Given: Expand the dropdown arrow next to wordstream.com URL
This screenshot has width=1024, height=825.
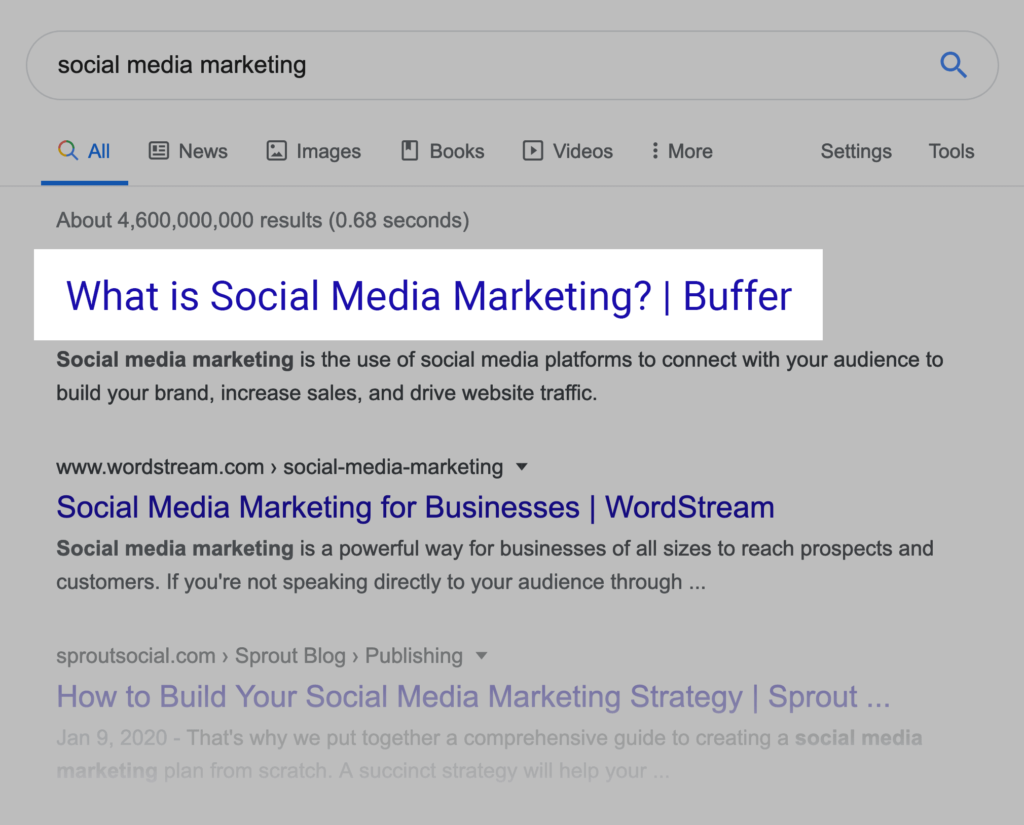Looking at the screenshot, I should click(x=521, y=467).
